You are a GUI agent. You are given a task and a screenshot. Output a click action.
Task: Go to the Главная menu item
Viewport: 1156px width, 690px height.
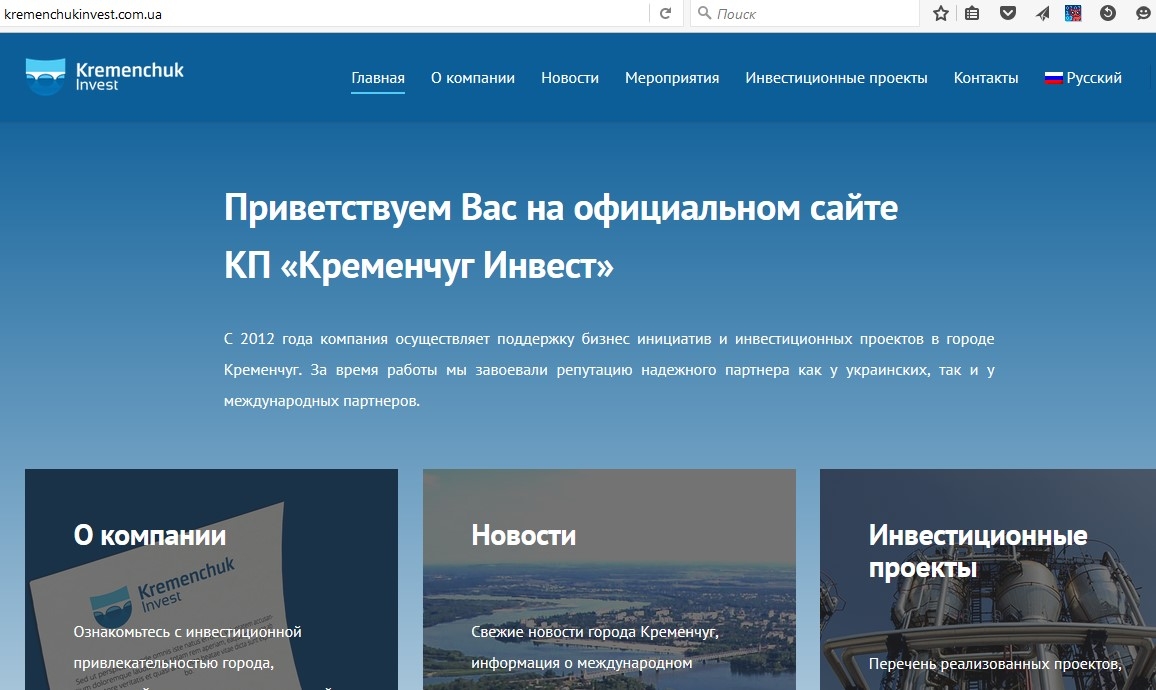(378, 78)
